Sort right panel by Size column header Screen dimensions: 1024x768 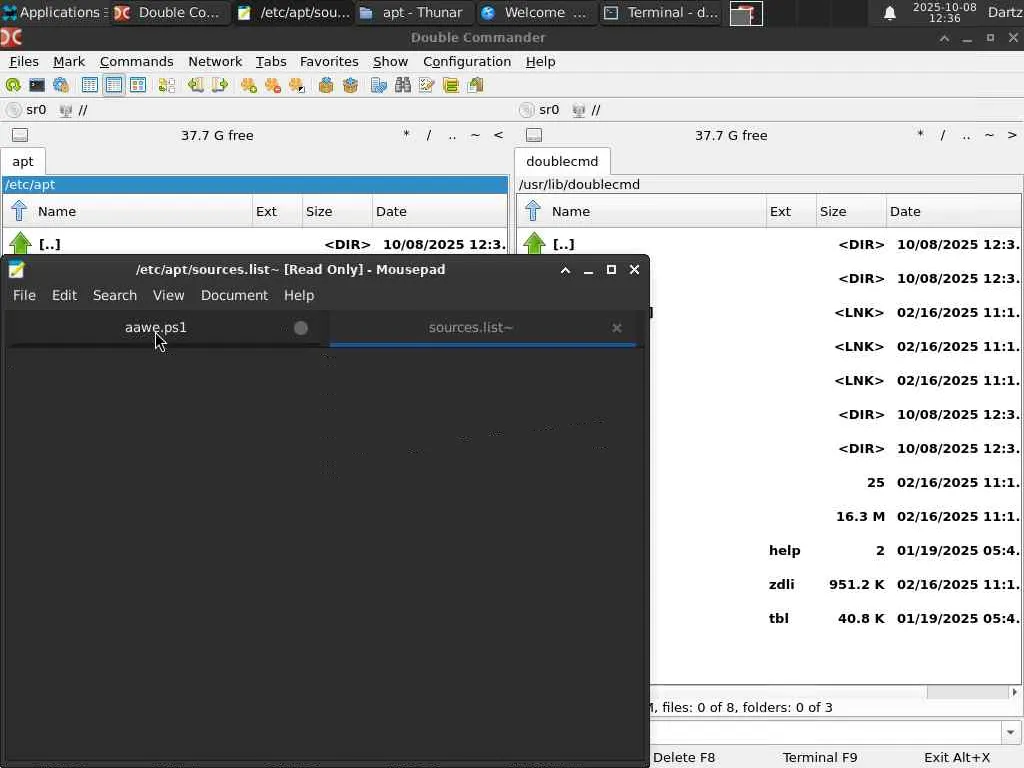tap(850, 212)
